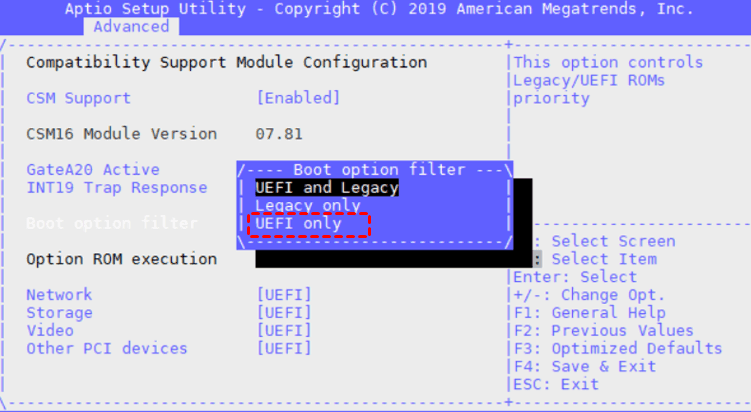The height and width of the screenshot is (412, 751).
Task: Pick 'UEFI only' from the popup
Action: click(298, 224)
